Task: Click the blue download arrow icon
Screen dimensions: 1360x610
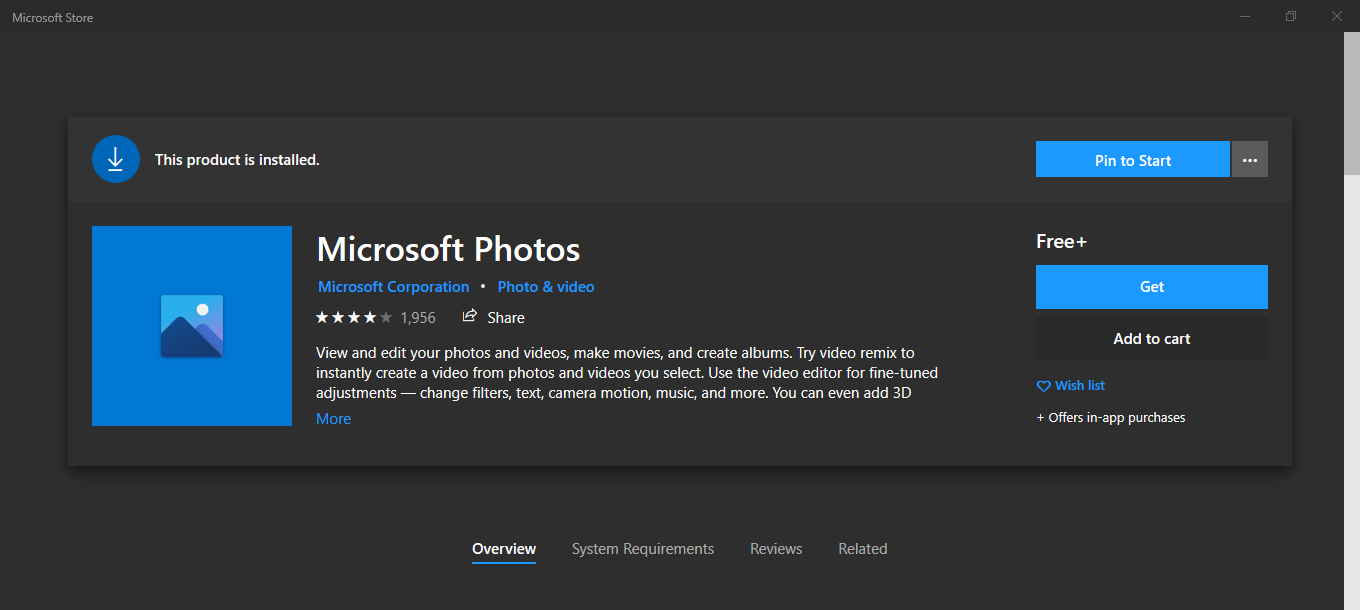Action: (x=116, y=159)
